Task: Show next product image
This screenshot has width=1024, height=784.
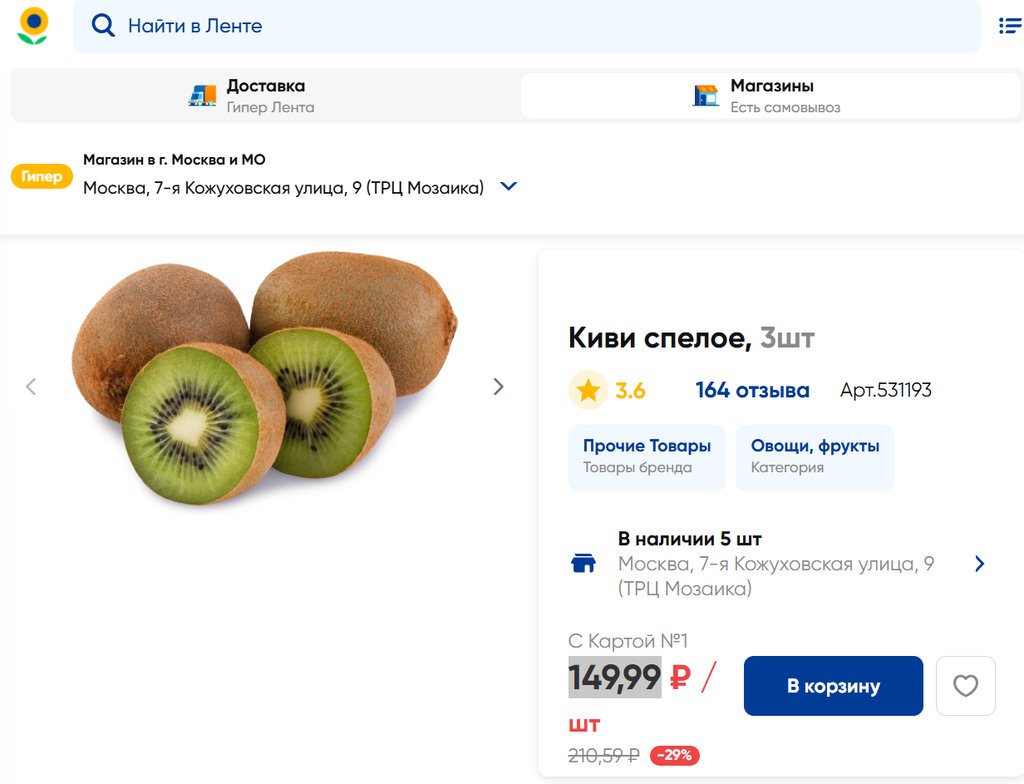Action: tap(498, 387)
